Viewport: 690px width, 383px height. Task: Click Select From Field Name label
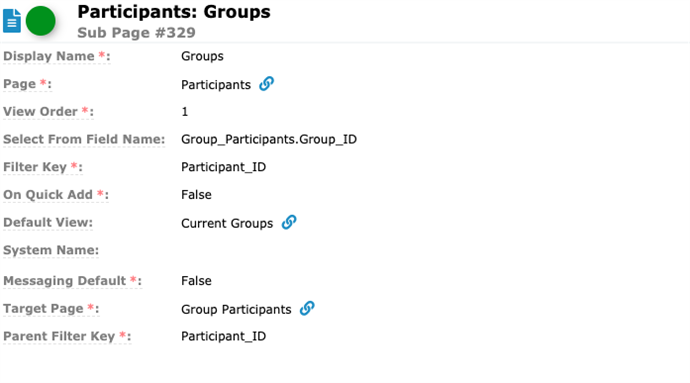(x=84, y=140)
